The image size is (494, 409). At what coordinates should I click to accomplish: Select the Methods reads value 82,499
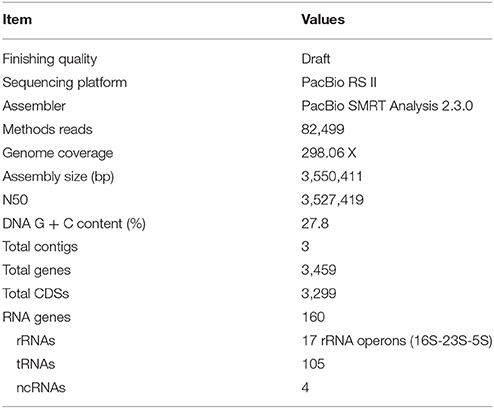[323, 130]
